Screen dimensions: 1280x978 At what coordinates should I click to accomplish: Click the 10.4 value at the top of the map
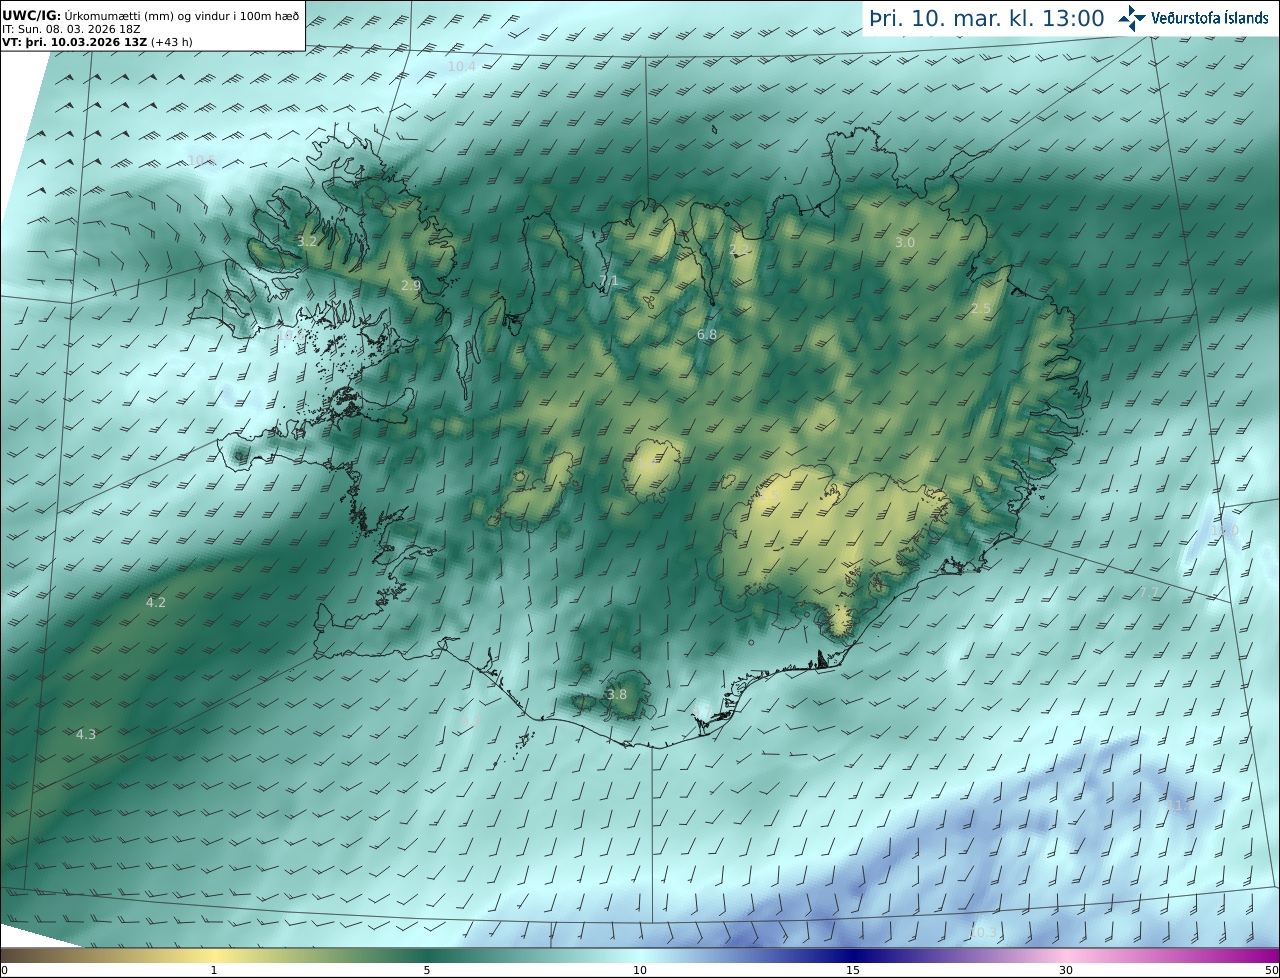tap(461, 66)
